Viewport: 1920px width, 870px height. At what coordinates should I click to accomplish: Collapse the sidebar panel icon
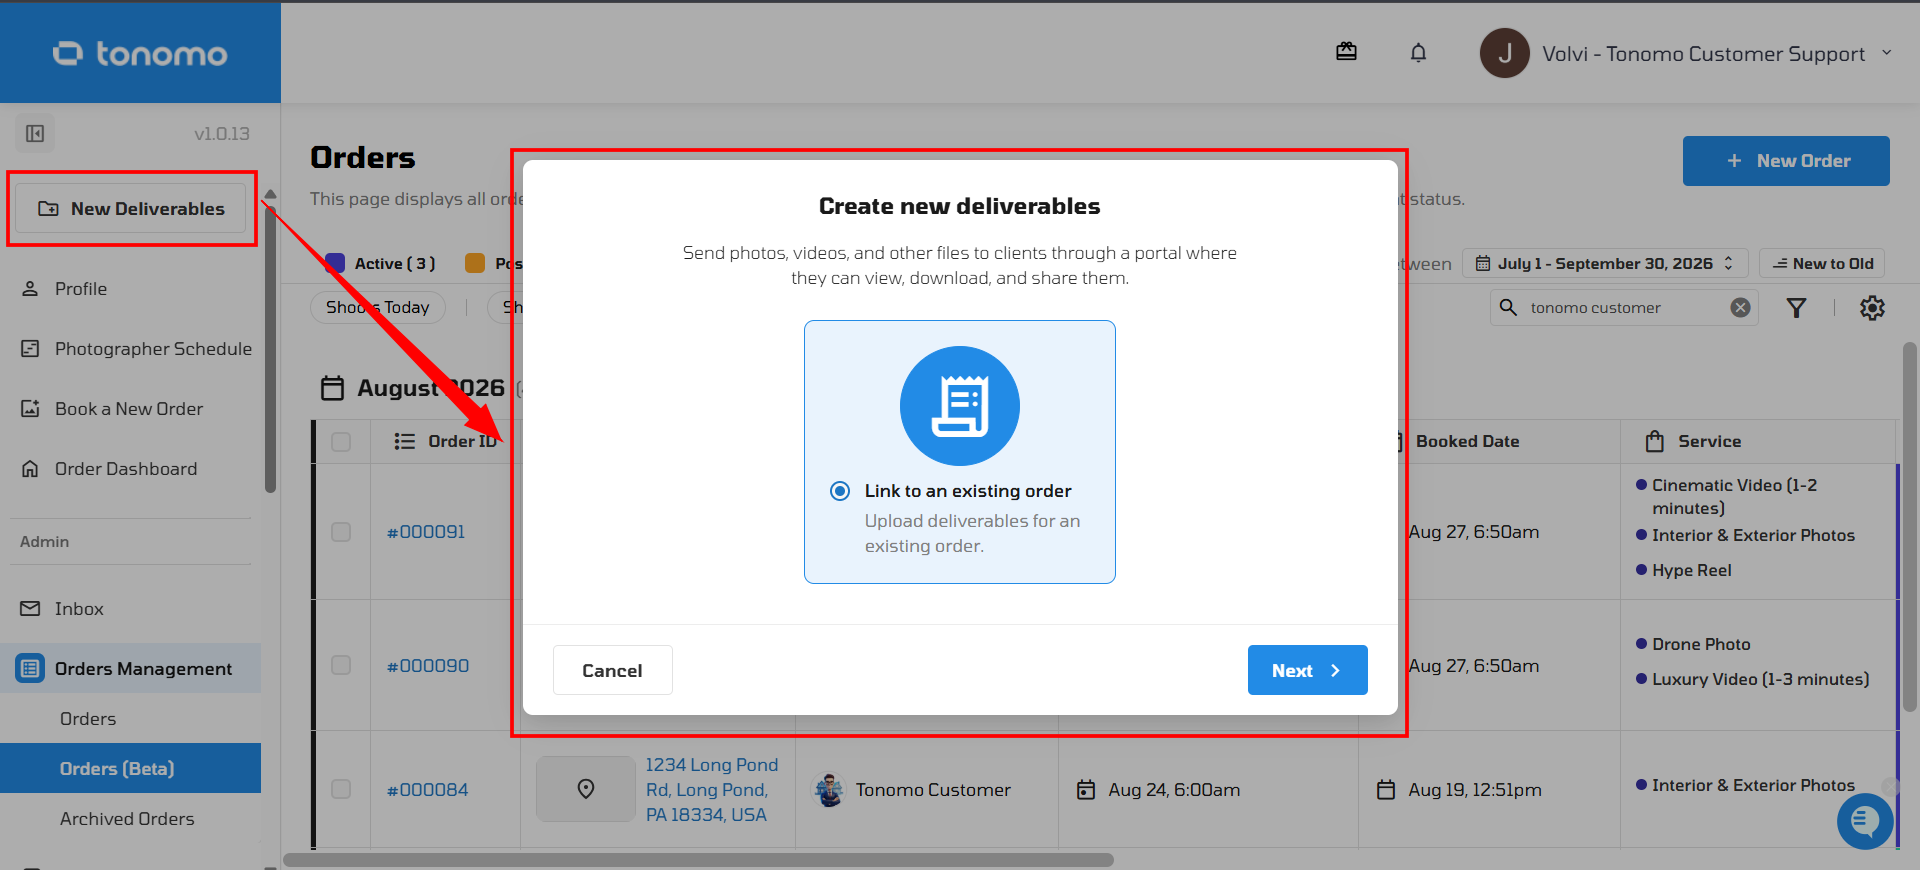pos(35,133)
